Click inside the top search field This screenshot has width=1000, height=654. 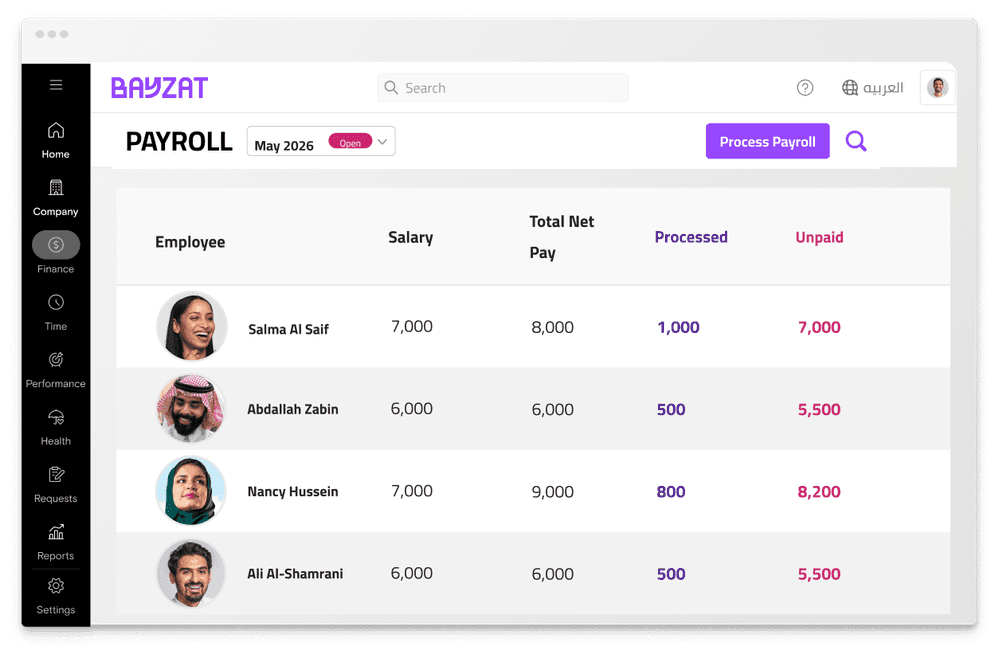click(503, 88)
